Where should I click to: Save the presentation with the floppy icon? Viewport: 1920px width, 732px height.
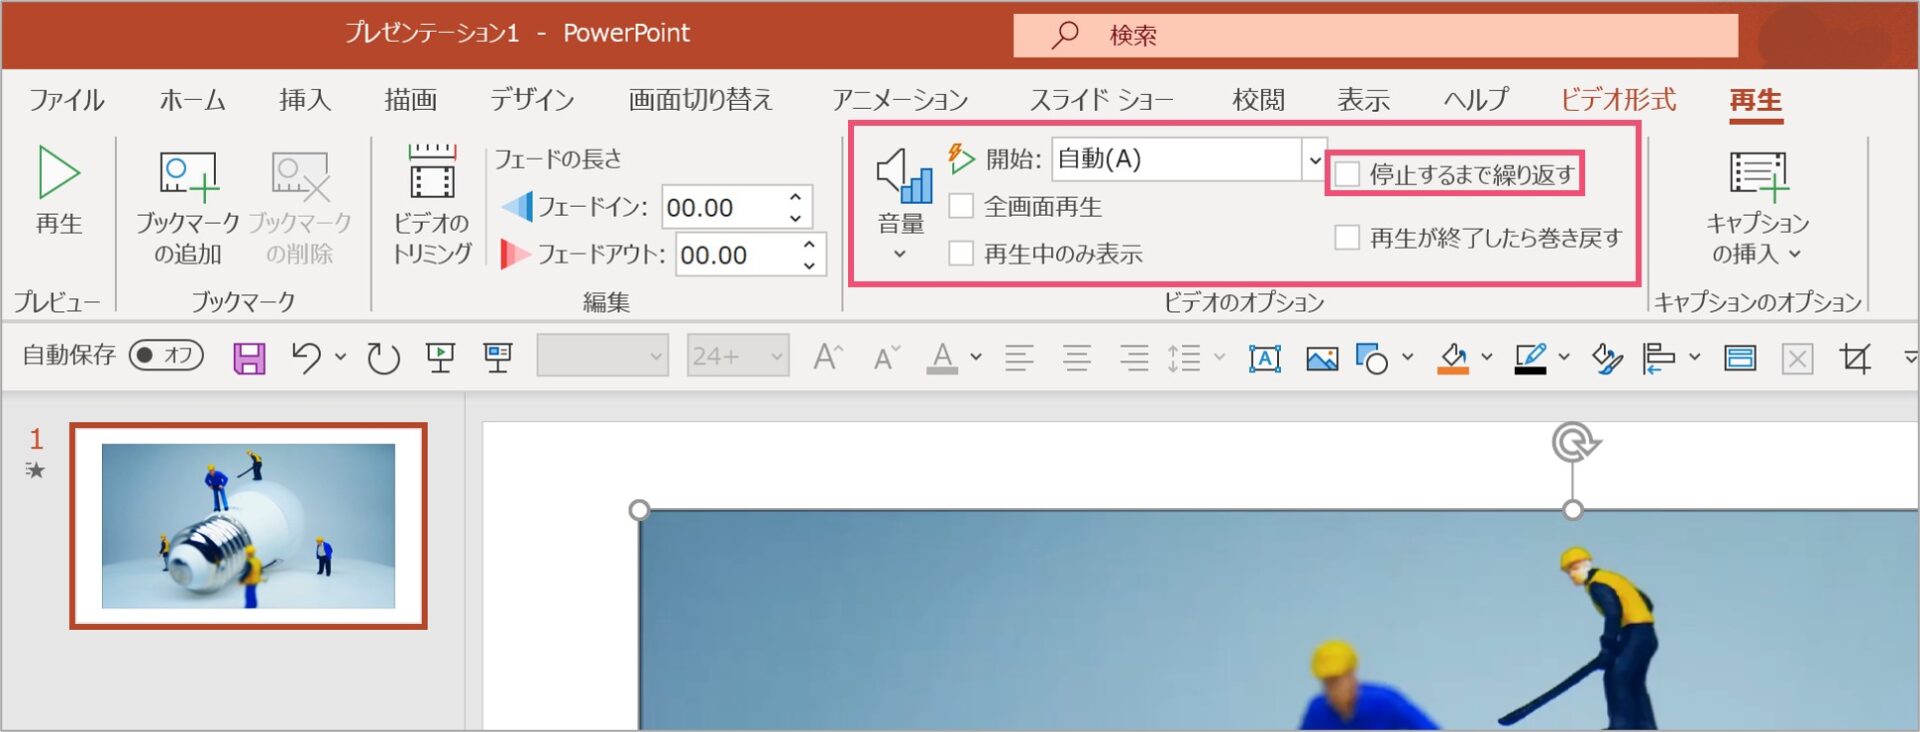tap(249, 357)
